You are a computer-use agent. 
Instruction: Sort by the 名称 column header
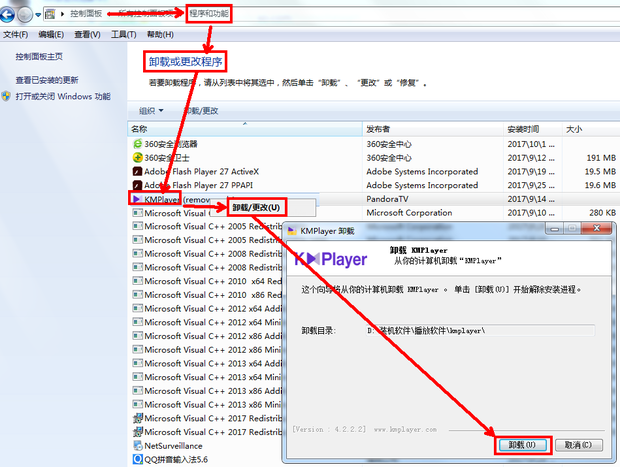point(244,129)
